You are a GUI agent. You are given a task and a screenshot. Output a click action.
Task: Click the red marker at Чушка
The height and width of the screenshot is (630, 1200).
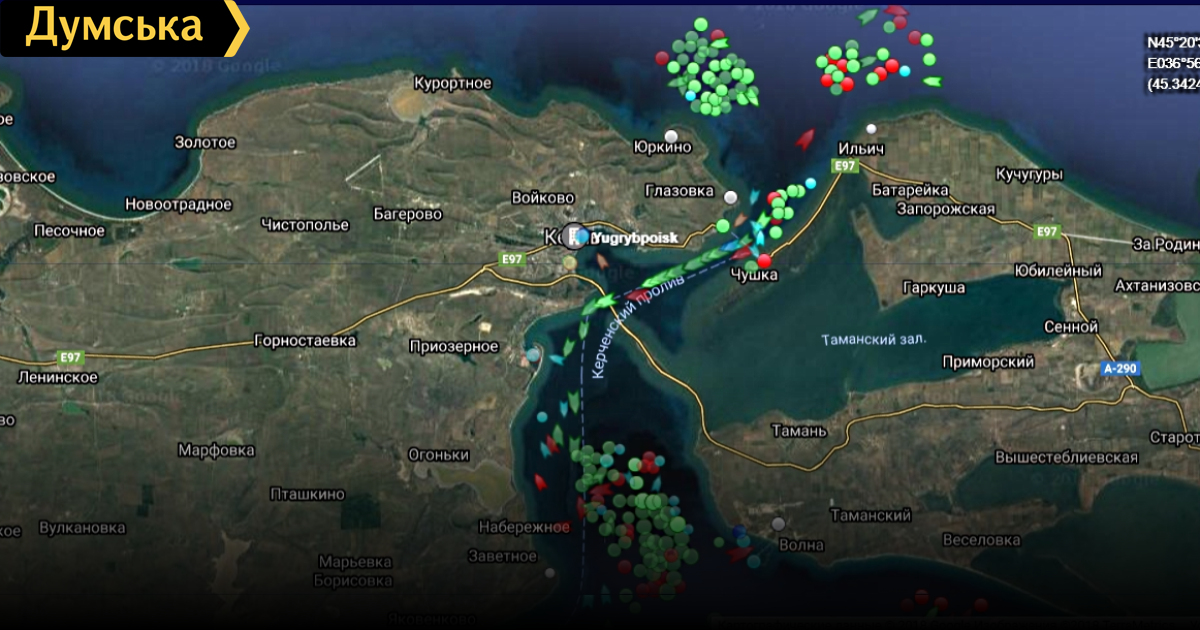[764, 261]
